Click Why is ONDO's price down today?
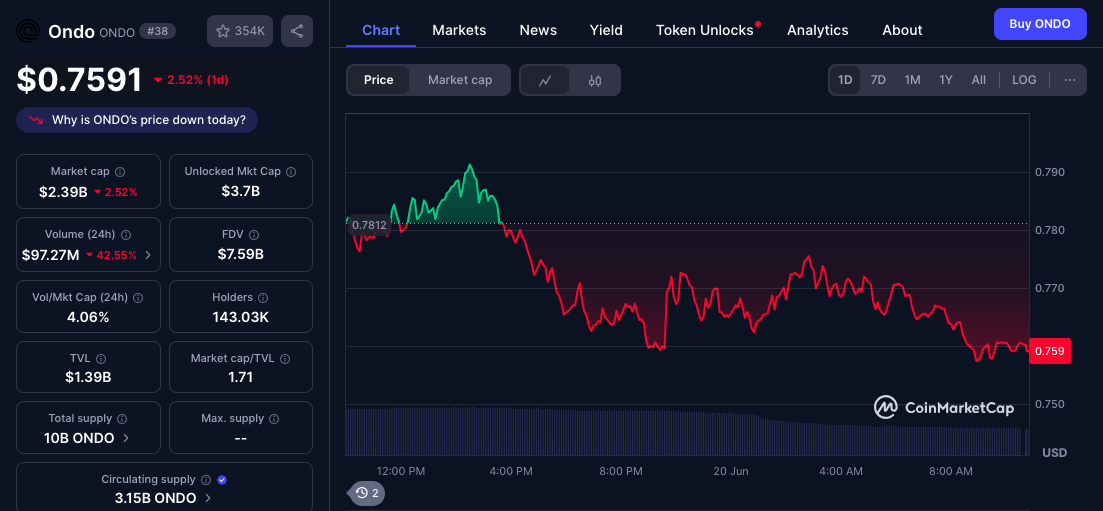Image resolution: width=1103 pixels, height=511 pixels. click(137, 120)
